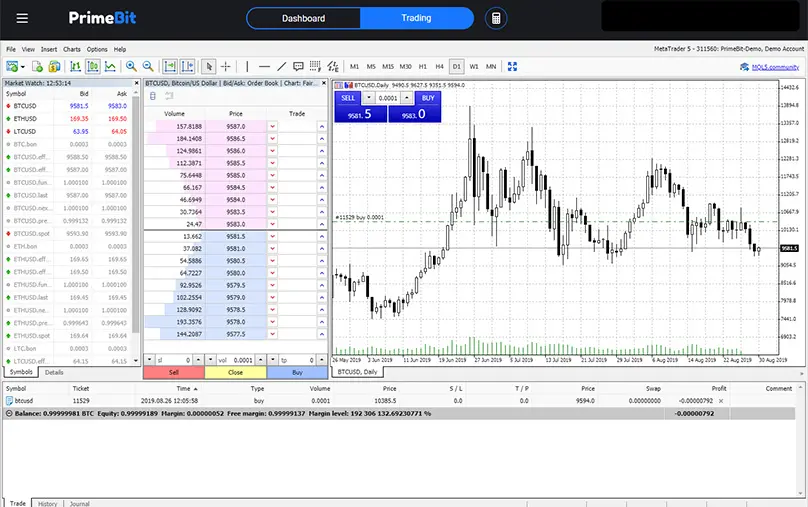Select the crosshair tool

[226, 66]
